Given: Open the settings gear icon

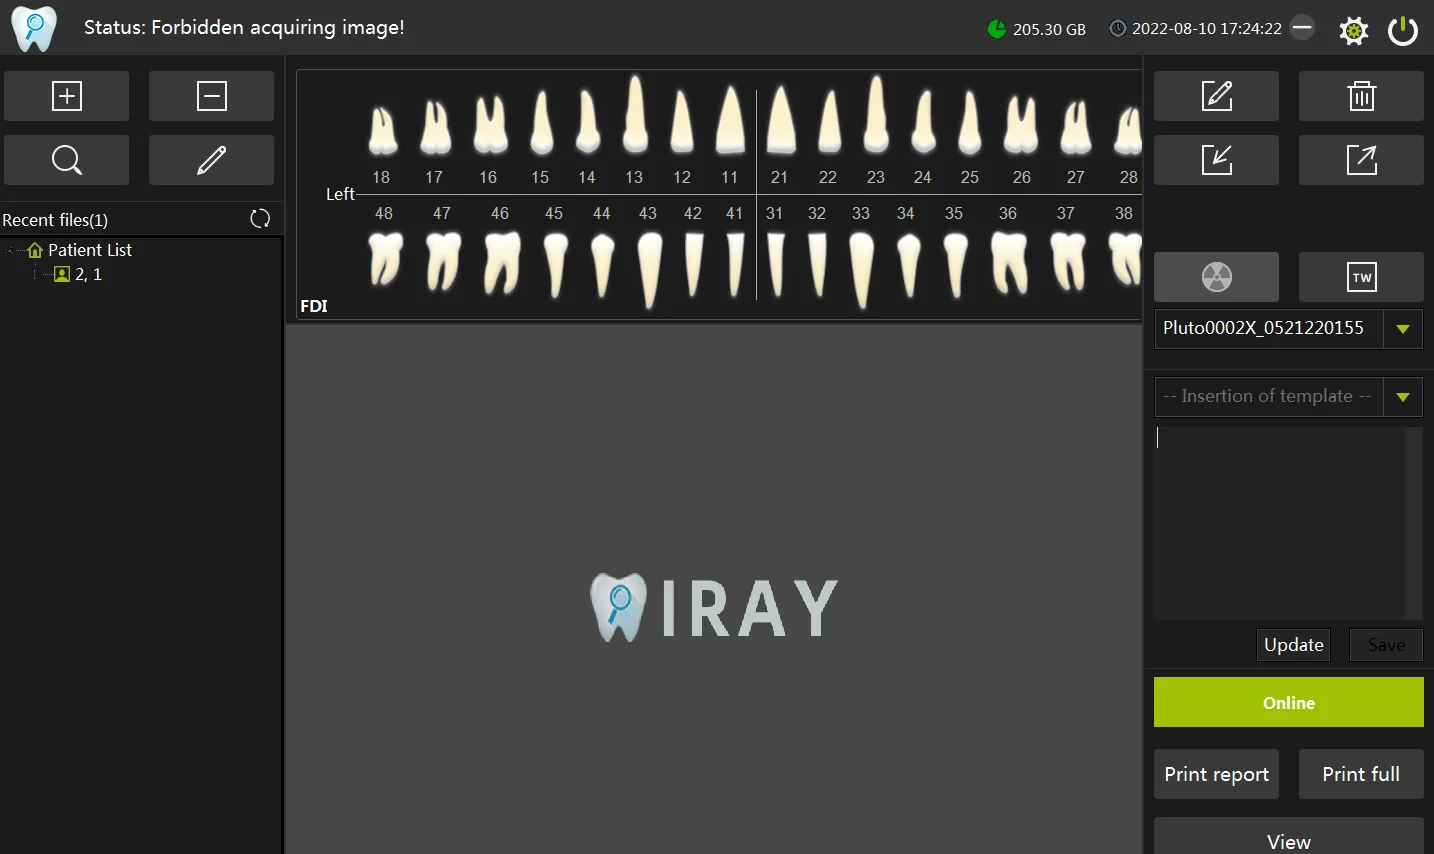Looking at the screenshot, I should click(x=1354, y=29).
